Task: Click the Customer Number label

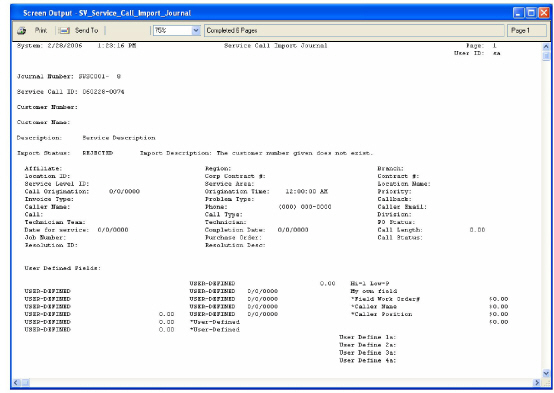Action: click(x=47, y=107)
